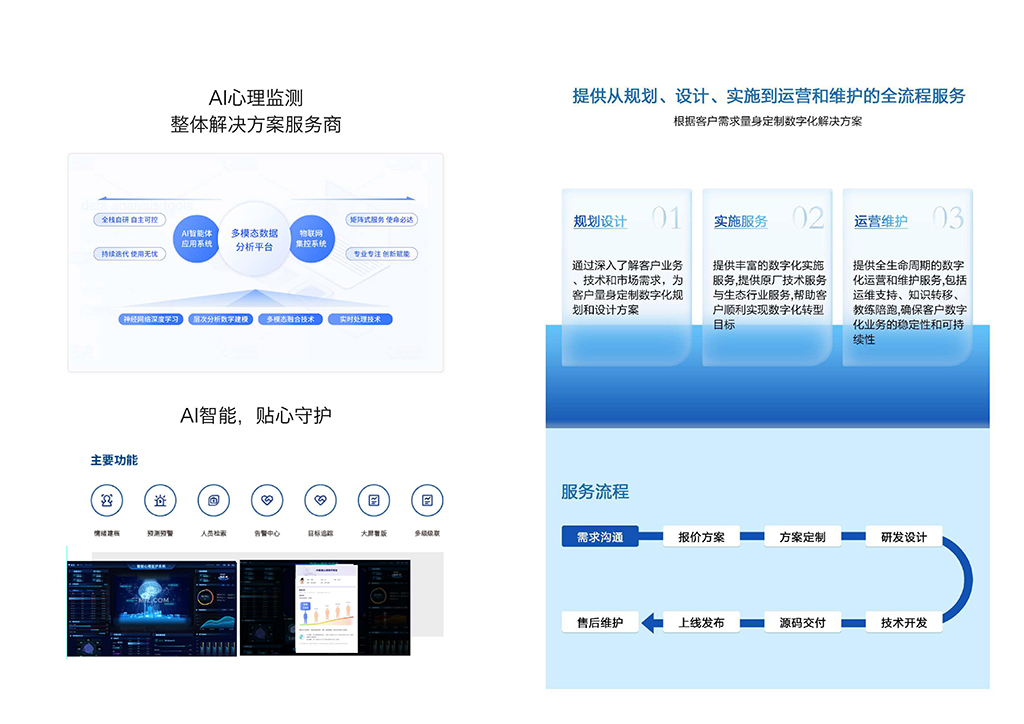This screenshot has width=1024, height=724.
Task: Select the 规划设计 card heading
Action: tap(600, 222)
